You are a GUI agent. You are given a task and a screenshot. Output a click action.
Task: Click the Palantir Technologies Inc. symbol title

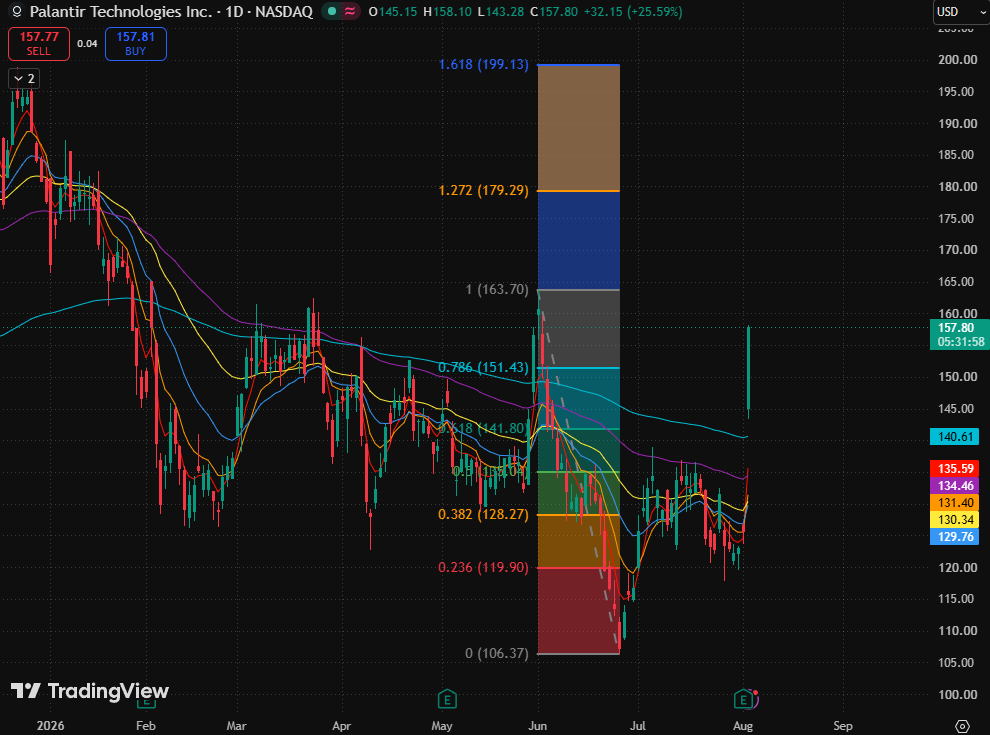pos(121,11)
